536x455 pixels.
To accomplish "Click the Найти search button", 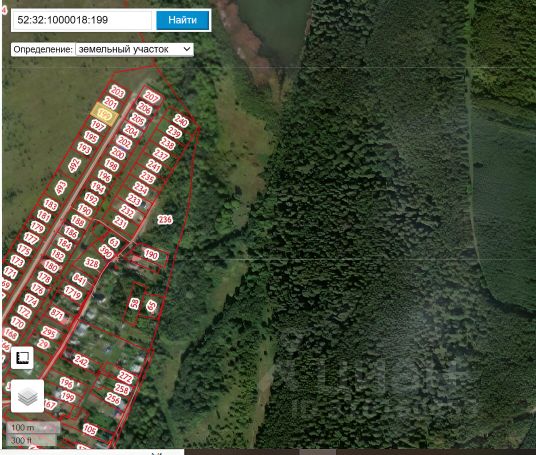I will (183, 20).
